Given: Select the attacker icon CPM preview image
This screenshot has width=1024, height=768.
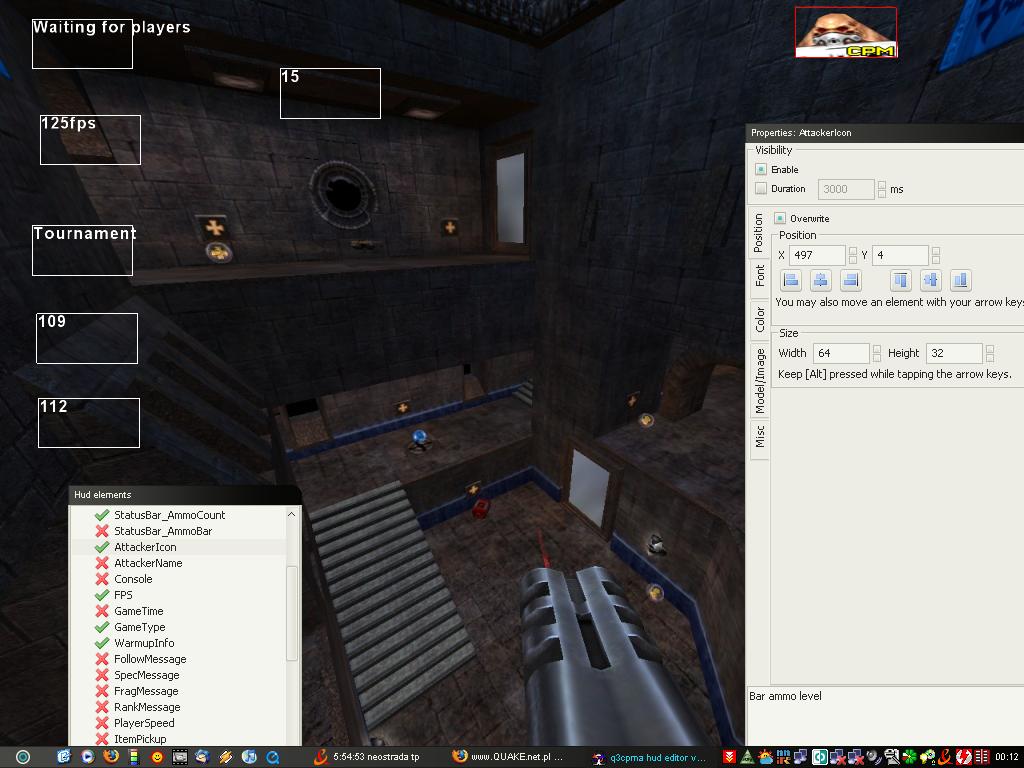Looking at the screenshot, I should 846,32.
